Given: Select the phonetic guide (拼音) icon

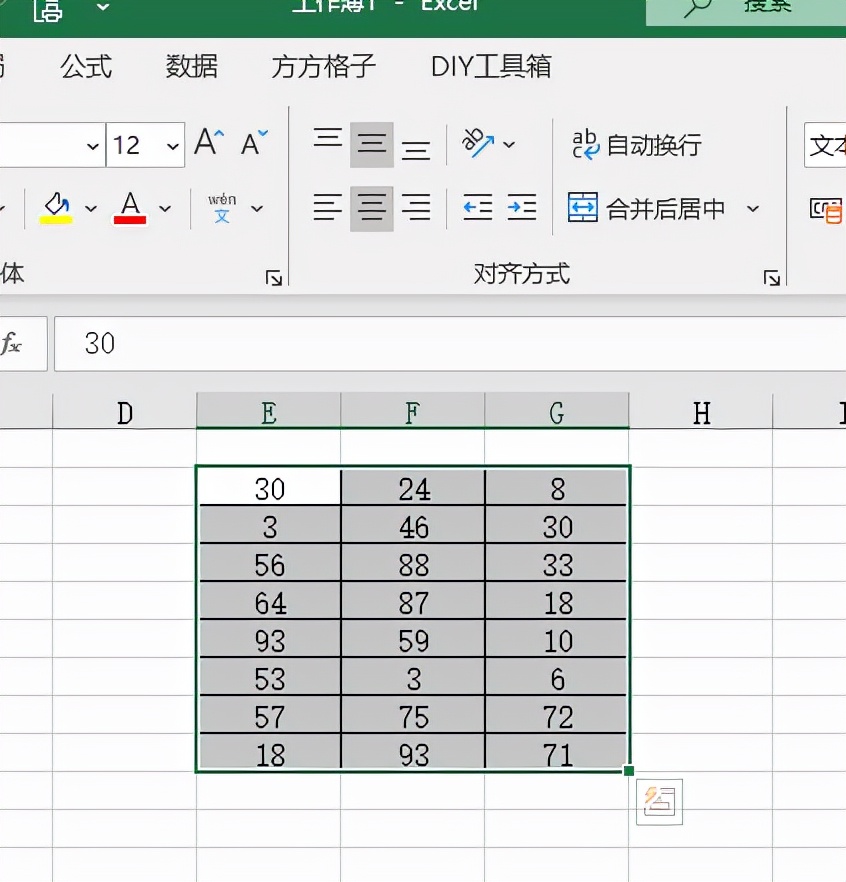Looking at the screenshot, I should pyautogui.click(x=224, y=208).
